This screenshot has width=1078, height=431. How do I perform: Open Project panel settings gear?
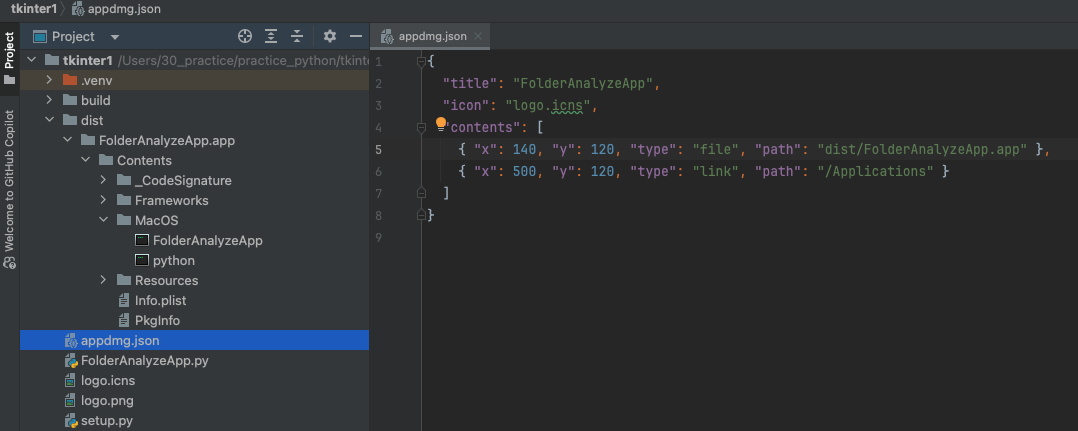(330, 36)
